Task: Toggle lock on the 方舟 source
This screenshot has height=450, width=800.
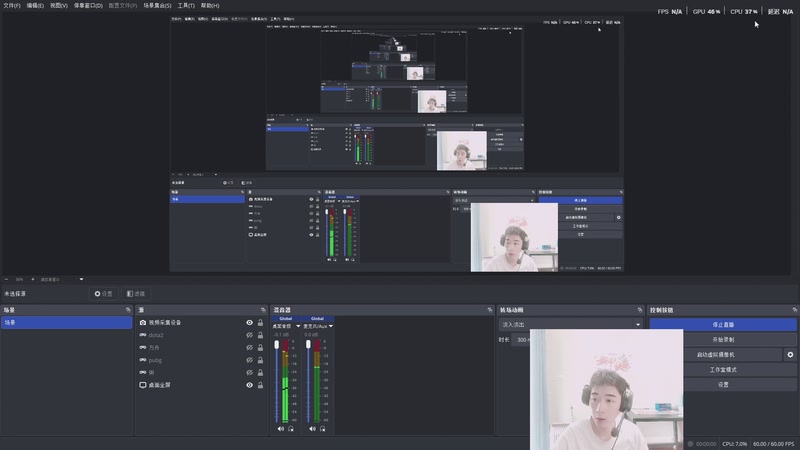Action: (x=260, y=347)
